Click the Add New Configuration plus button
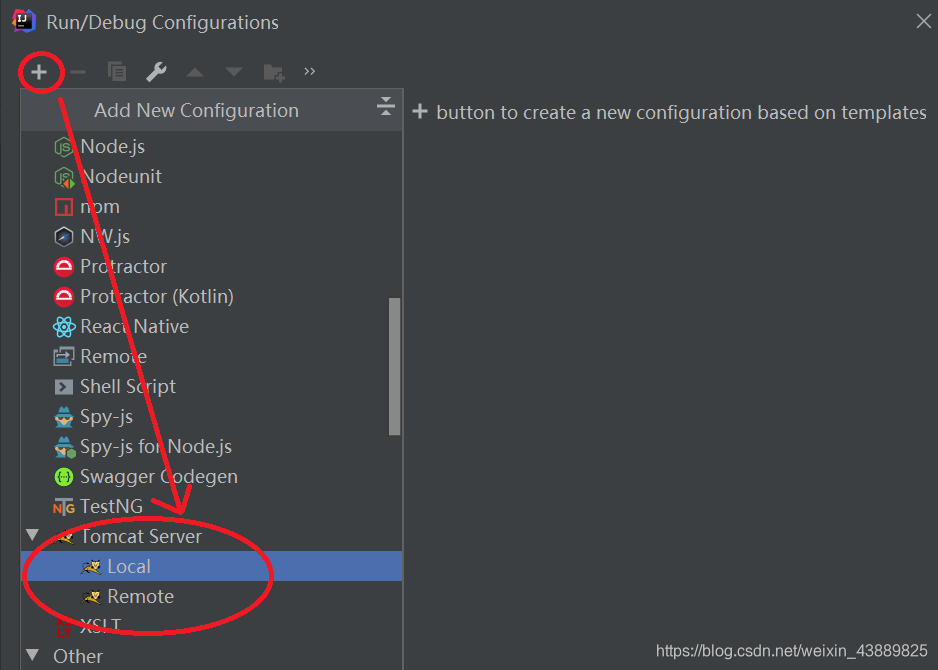Viewport: 938px width, 670px height. 39,72
